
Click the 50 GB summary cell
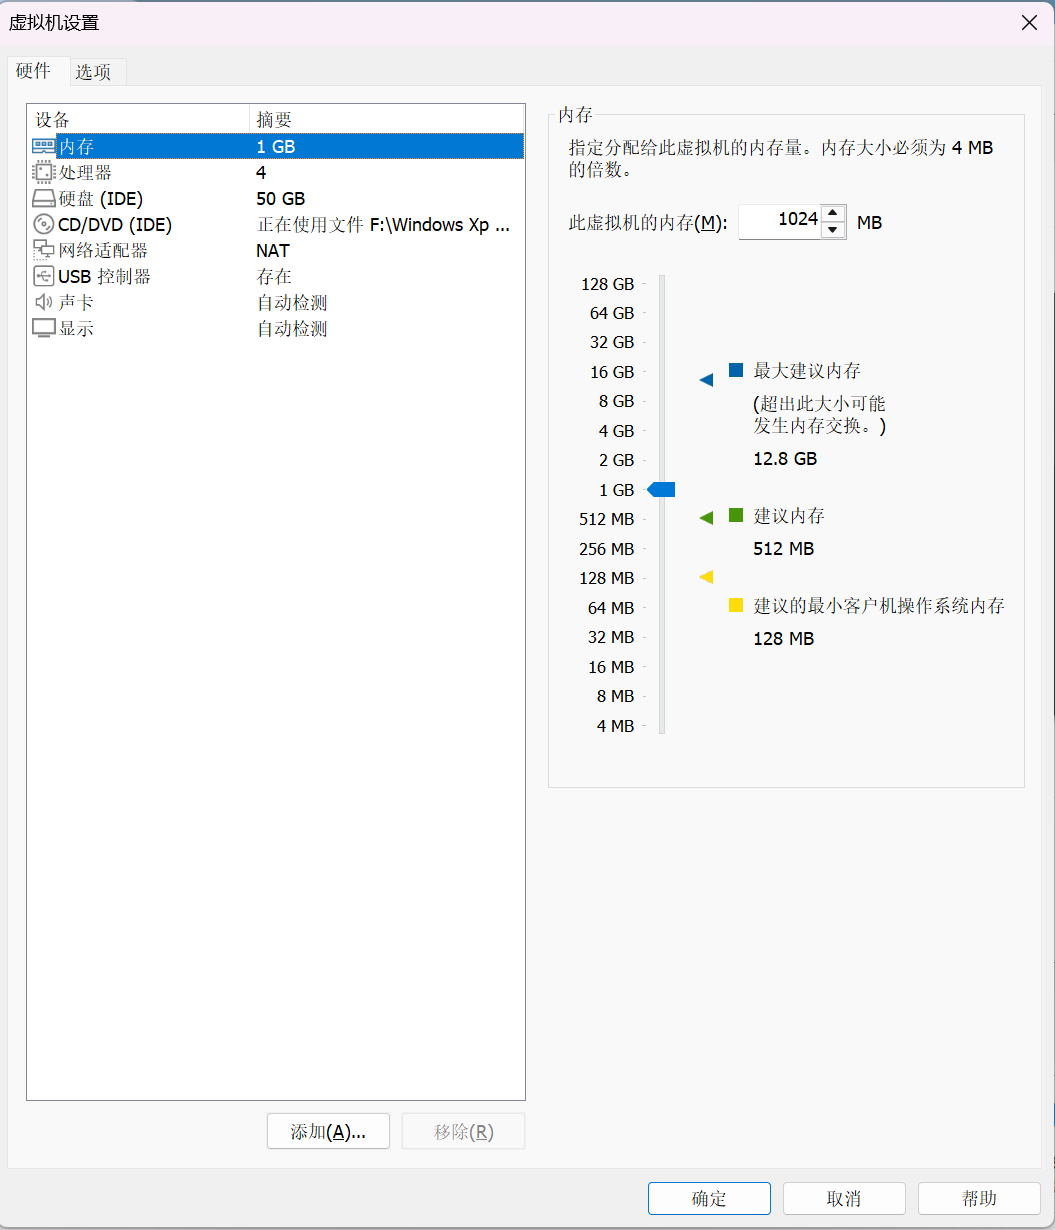[x=281, y=199]
